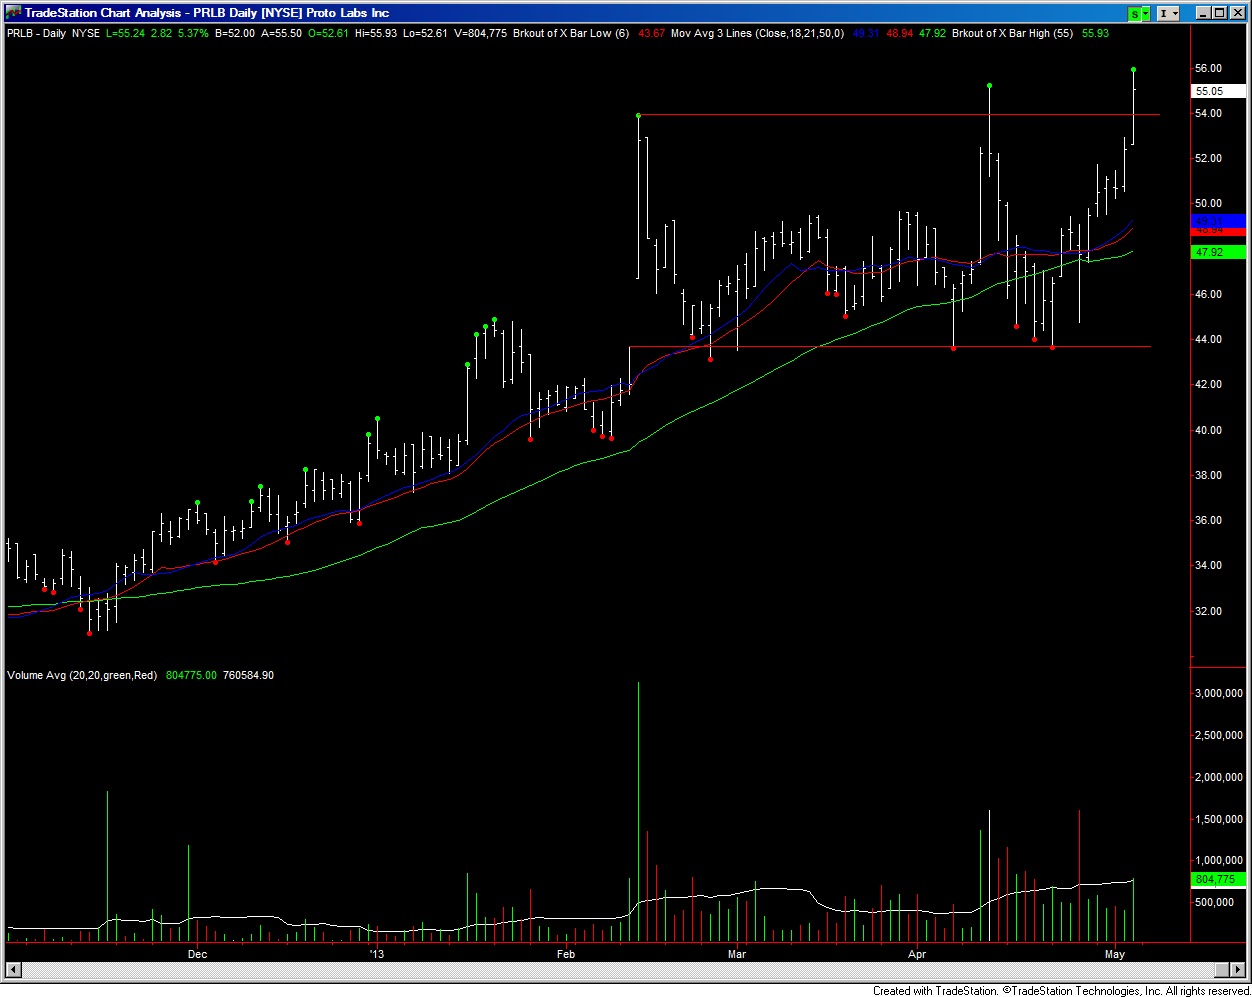Click the red resistance line at 54.00

[x=899, y=115]
